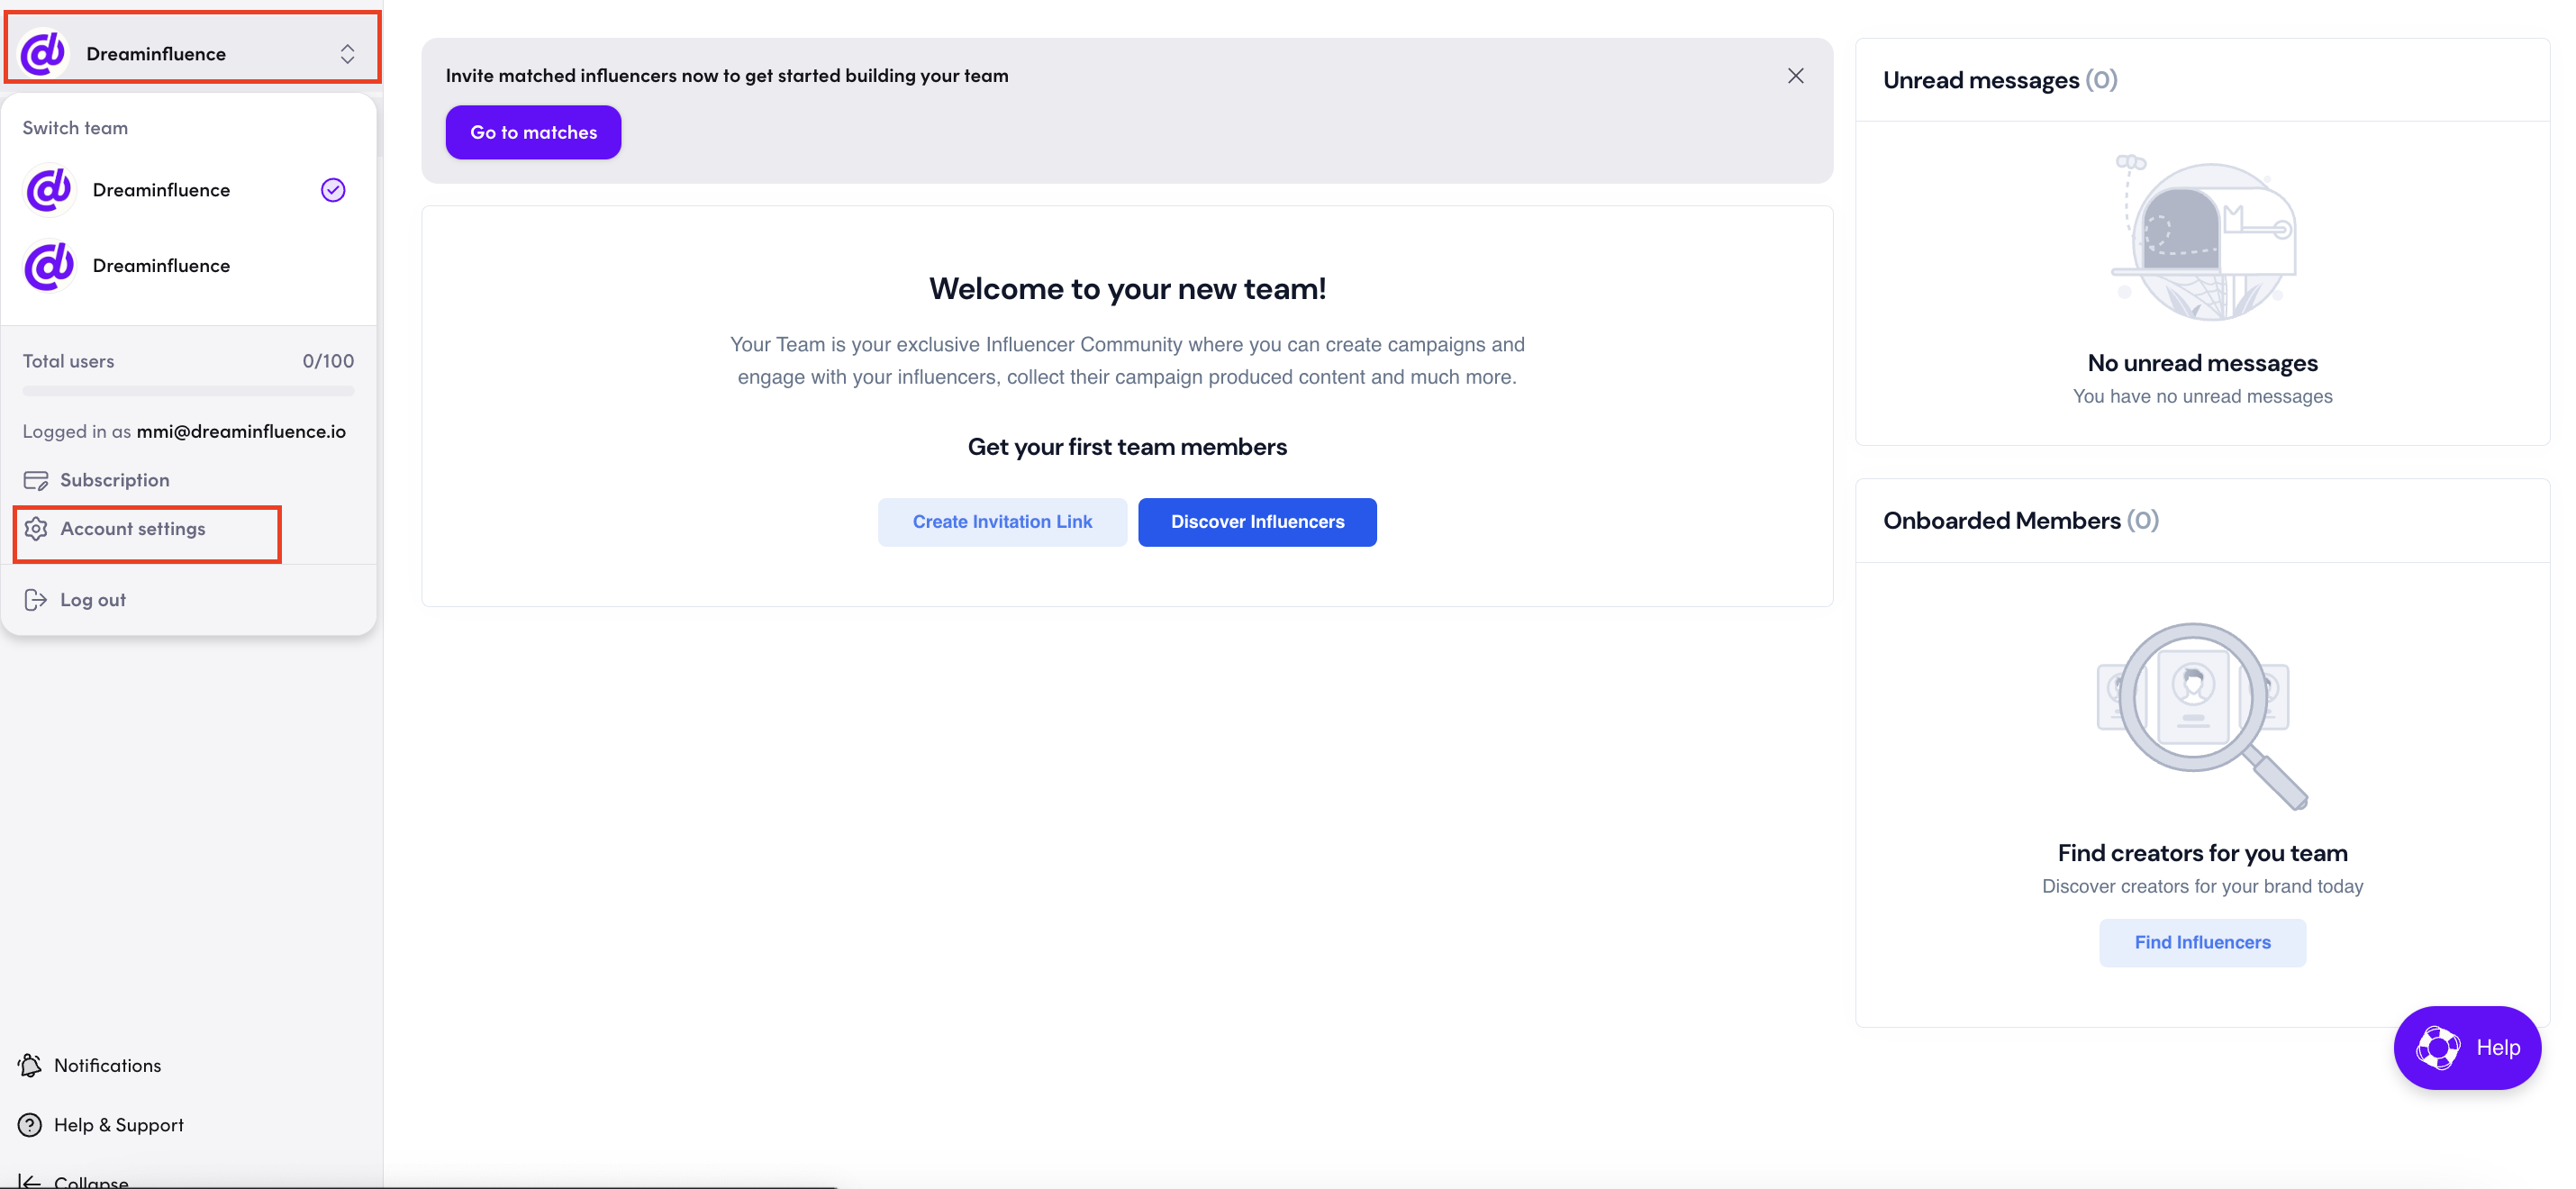Click the Create Invitation Link button
2576x1189 pixels.
point(1002,522)
